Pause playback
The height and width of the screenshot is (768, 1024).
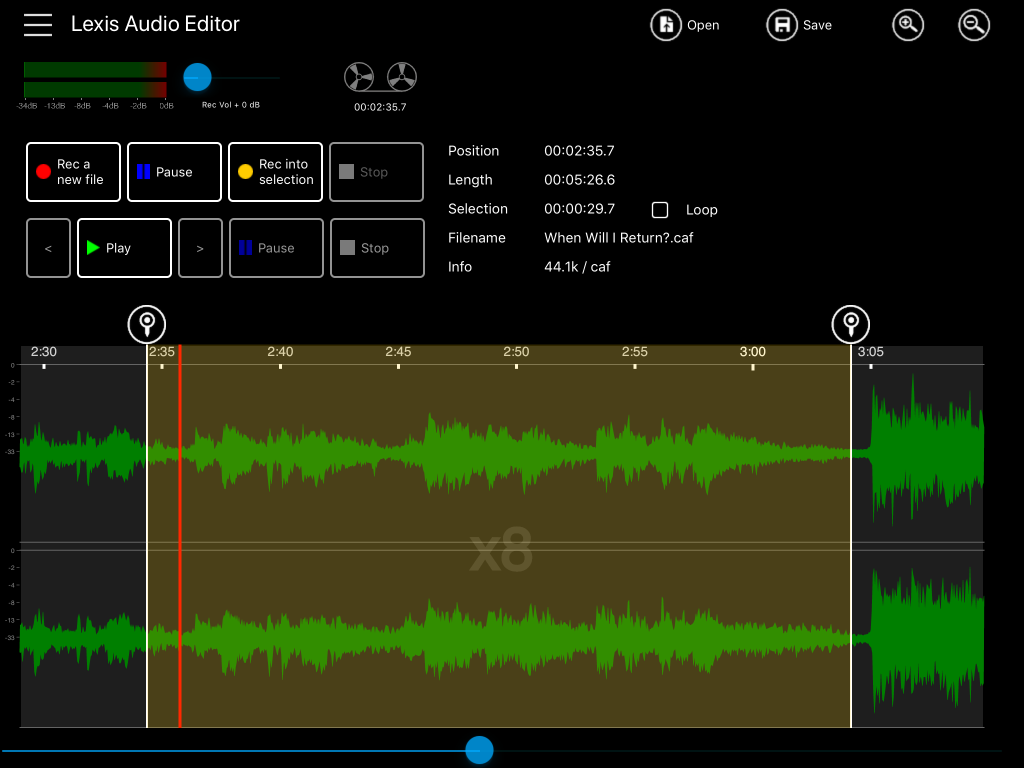[x=276, y=248]
